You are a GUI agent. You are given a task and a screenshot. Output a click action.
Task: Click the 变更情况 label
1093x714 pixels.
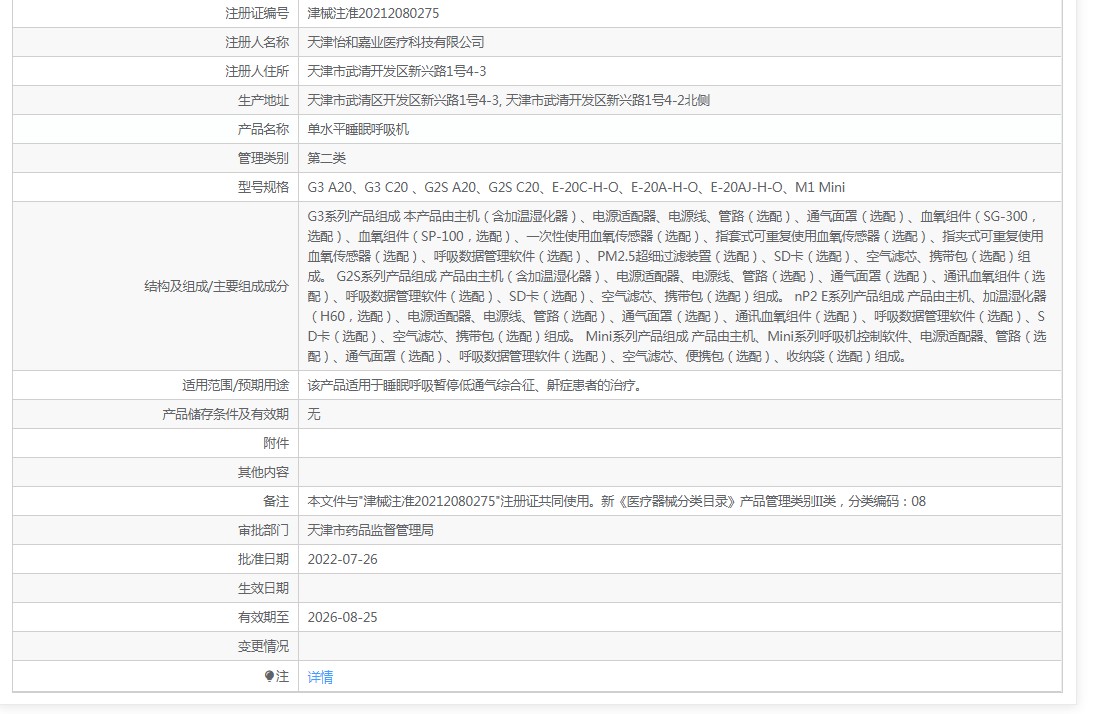coord(263,647)
